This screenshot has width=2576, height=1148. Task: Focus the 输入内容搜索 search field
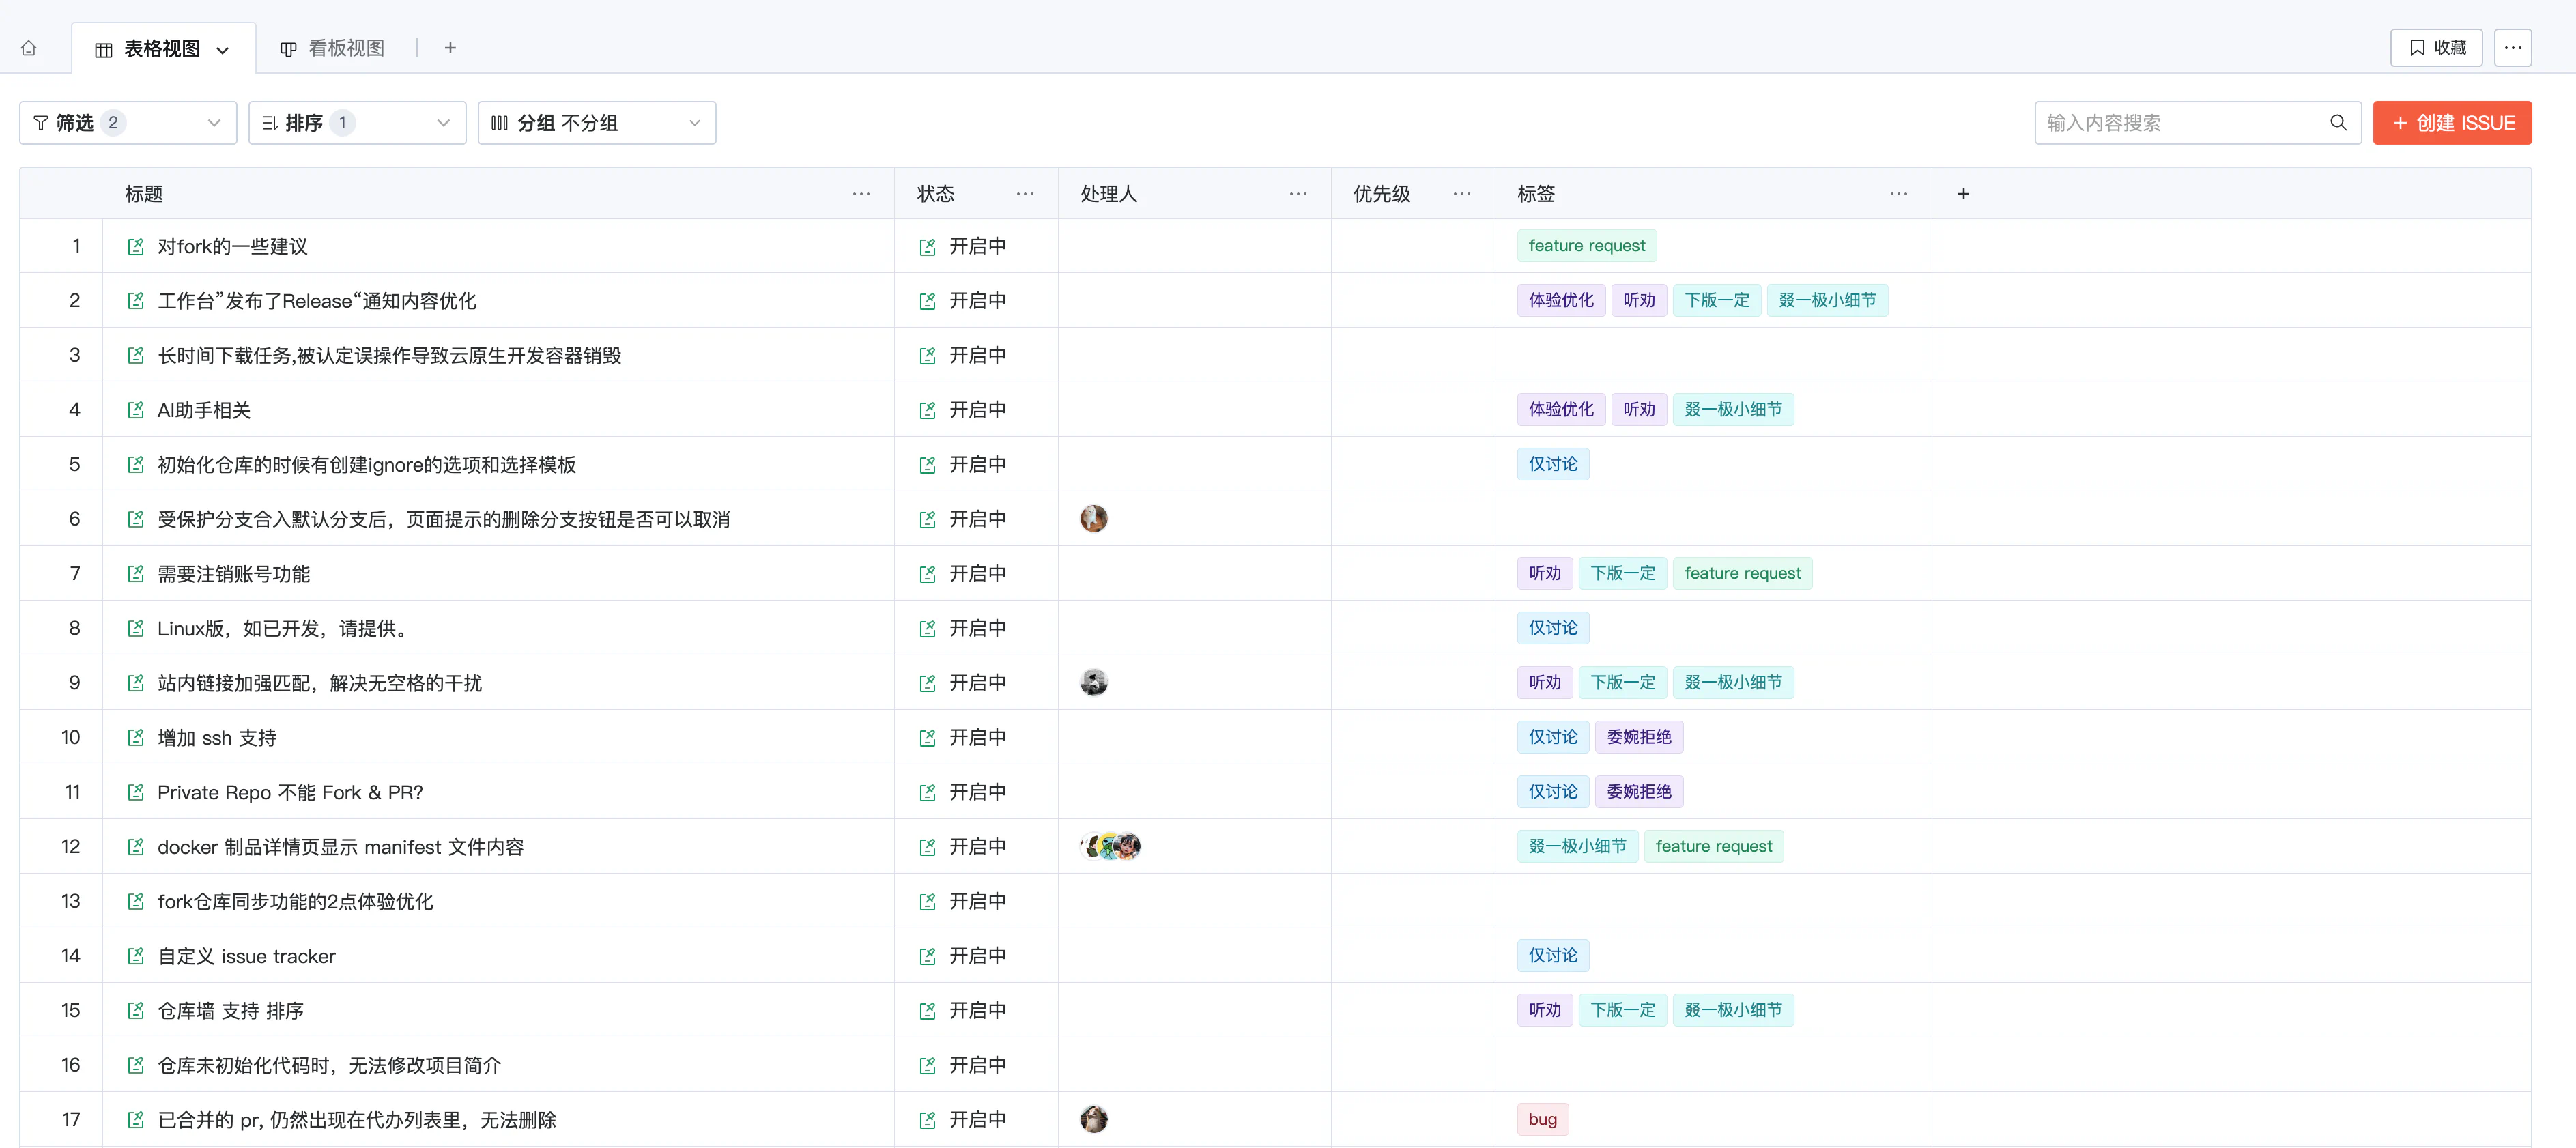click(2180, 123)
